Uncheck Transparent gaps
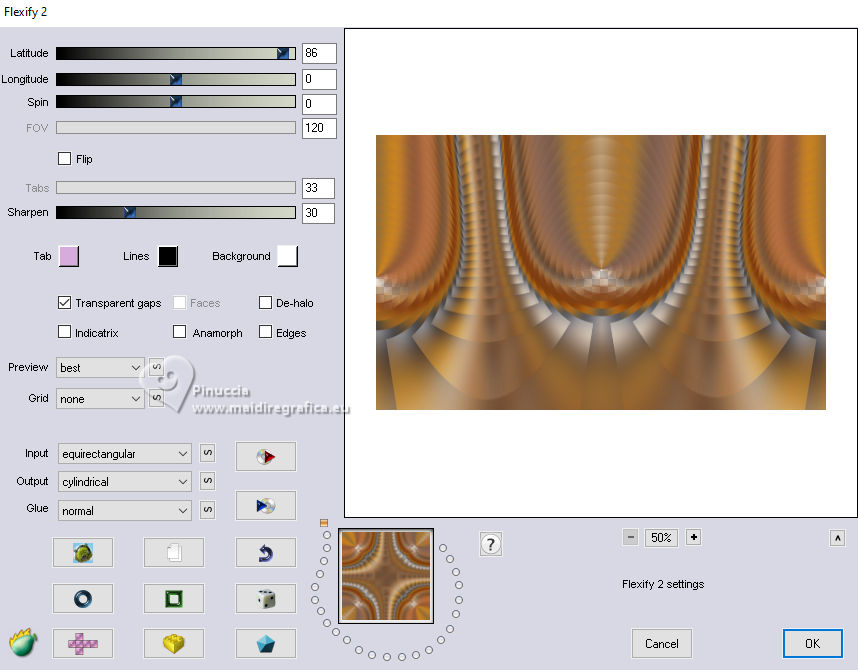The width and height of the screenshot is (858, 670). tap(65, 303)
